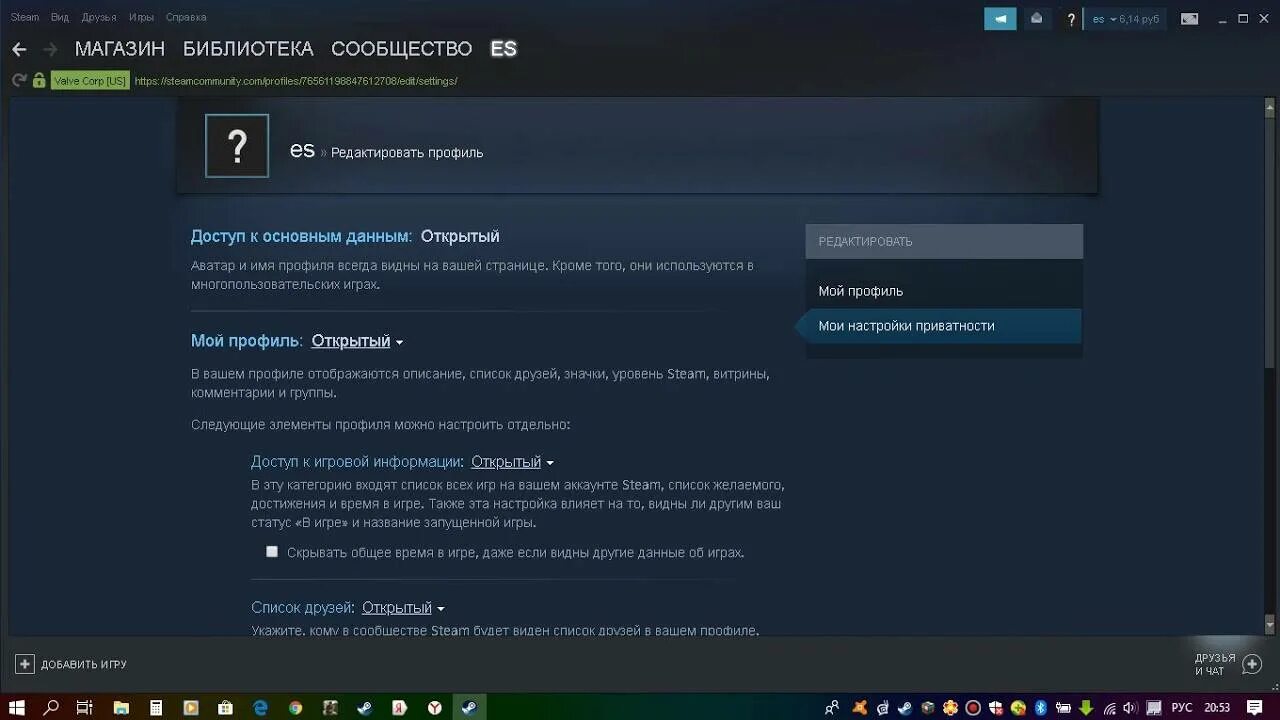Open File Explorer from the taskbar
Image resolution: width=1280 pixels, height=720 pixels.
tap(121, 707)
